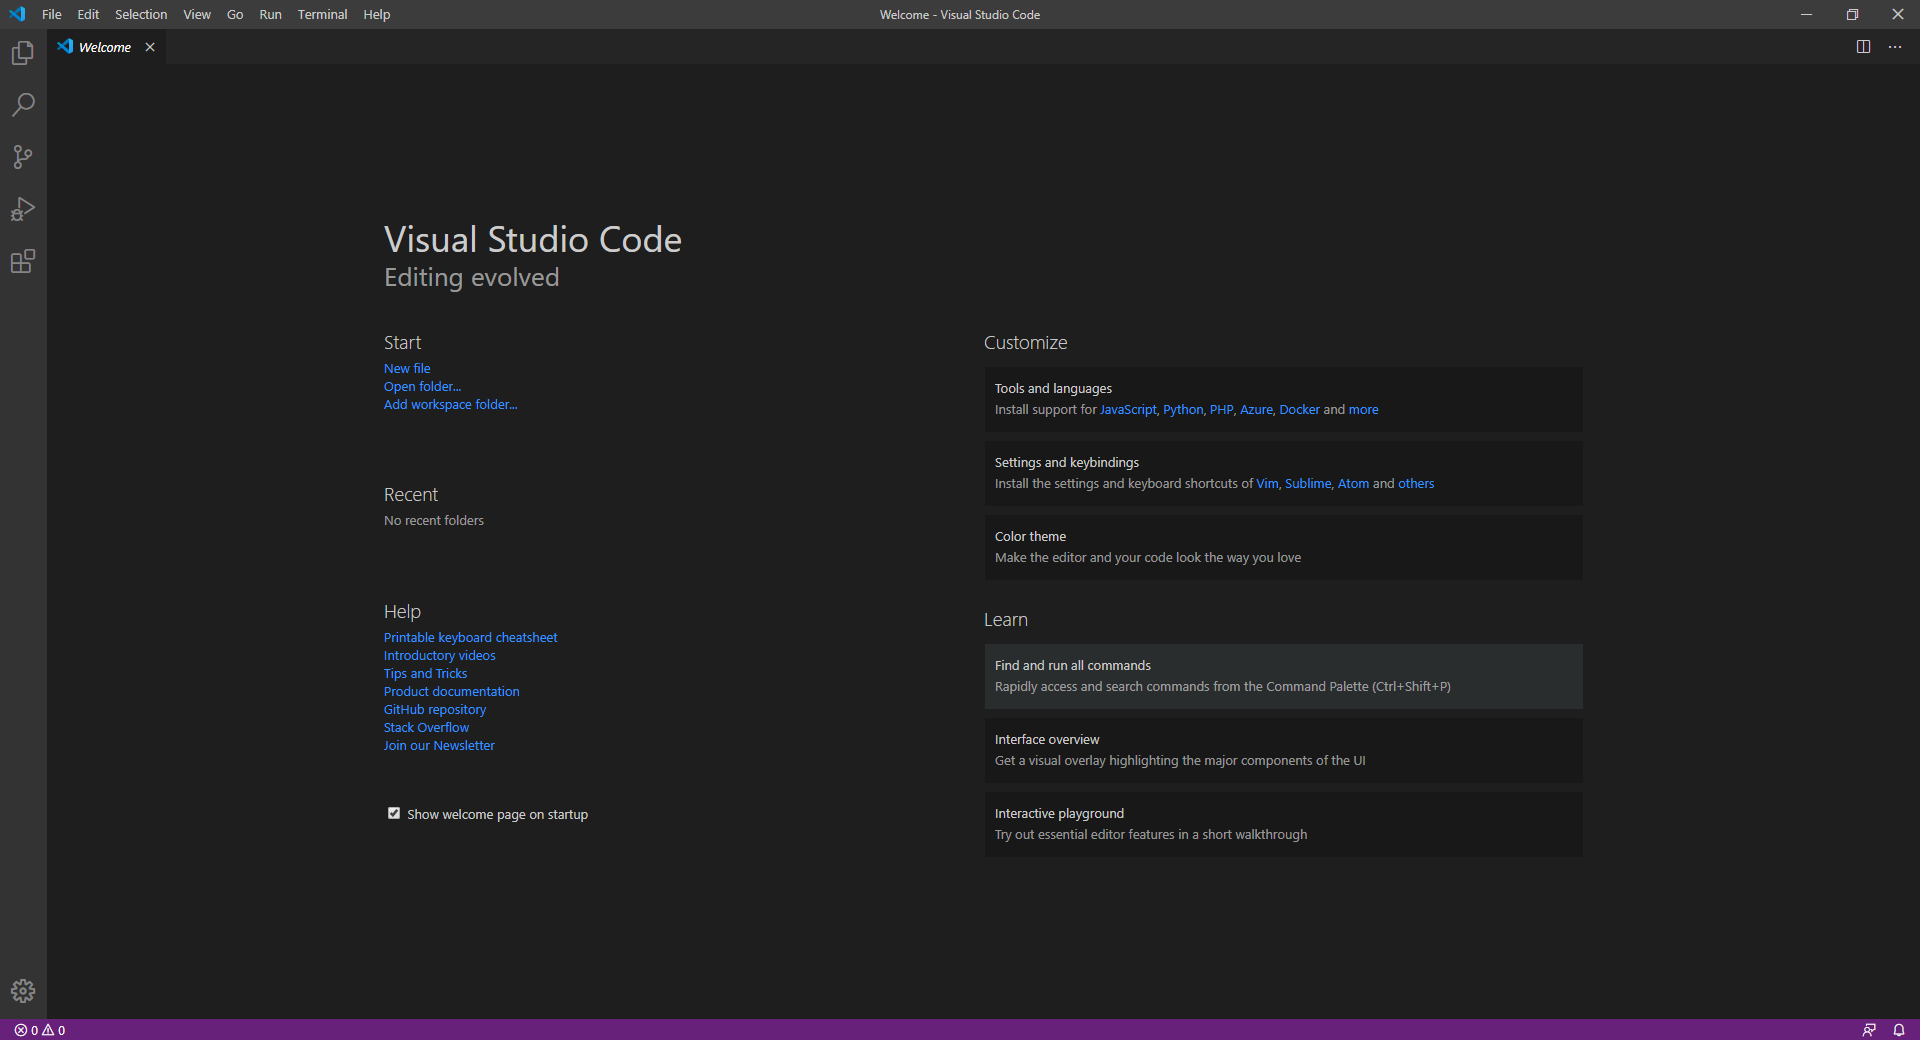The height and width of the screenshot is (1040, 1920).
Task: Open the notifications bell in status bar
Action: (1899, 1030)
